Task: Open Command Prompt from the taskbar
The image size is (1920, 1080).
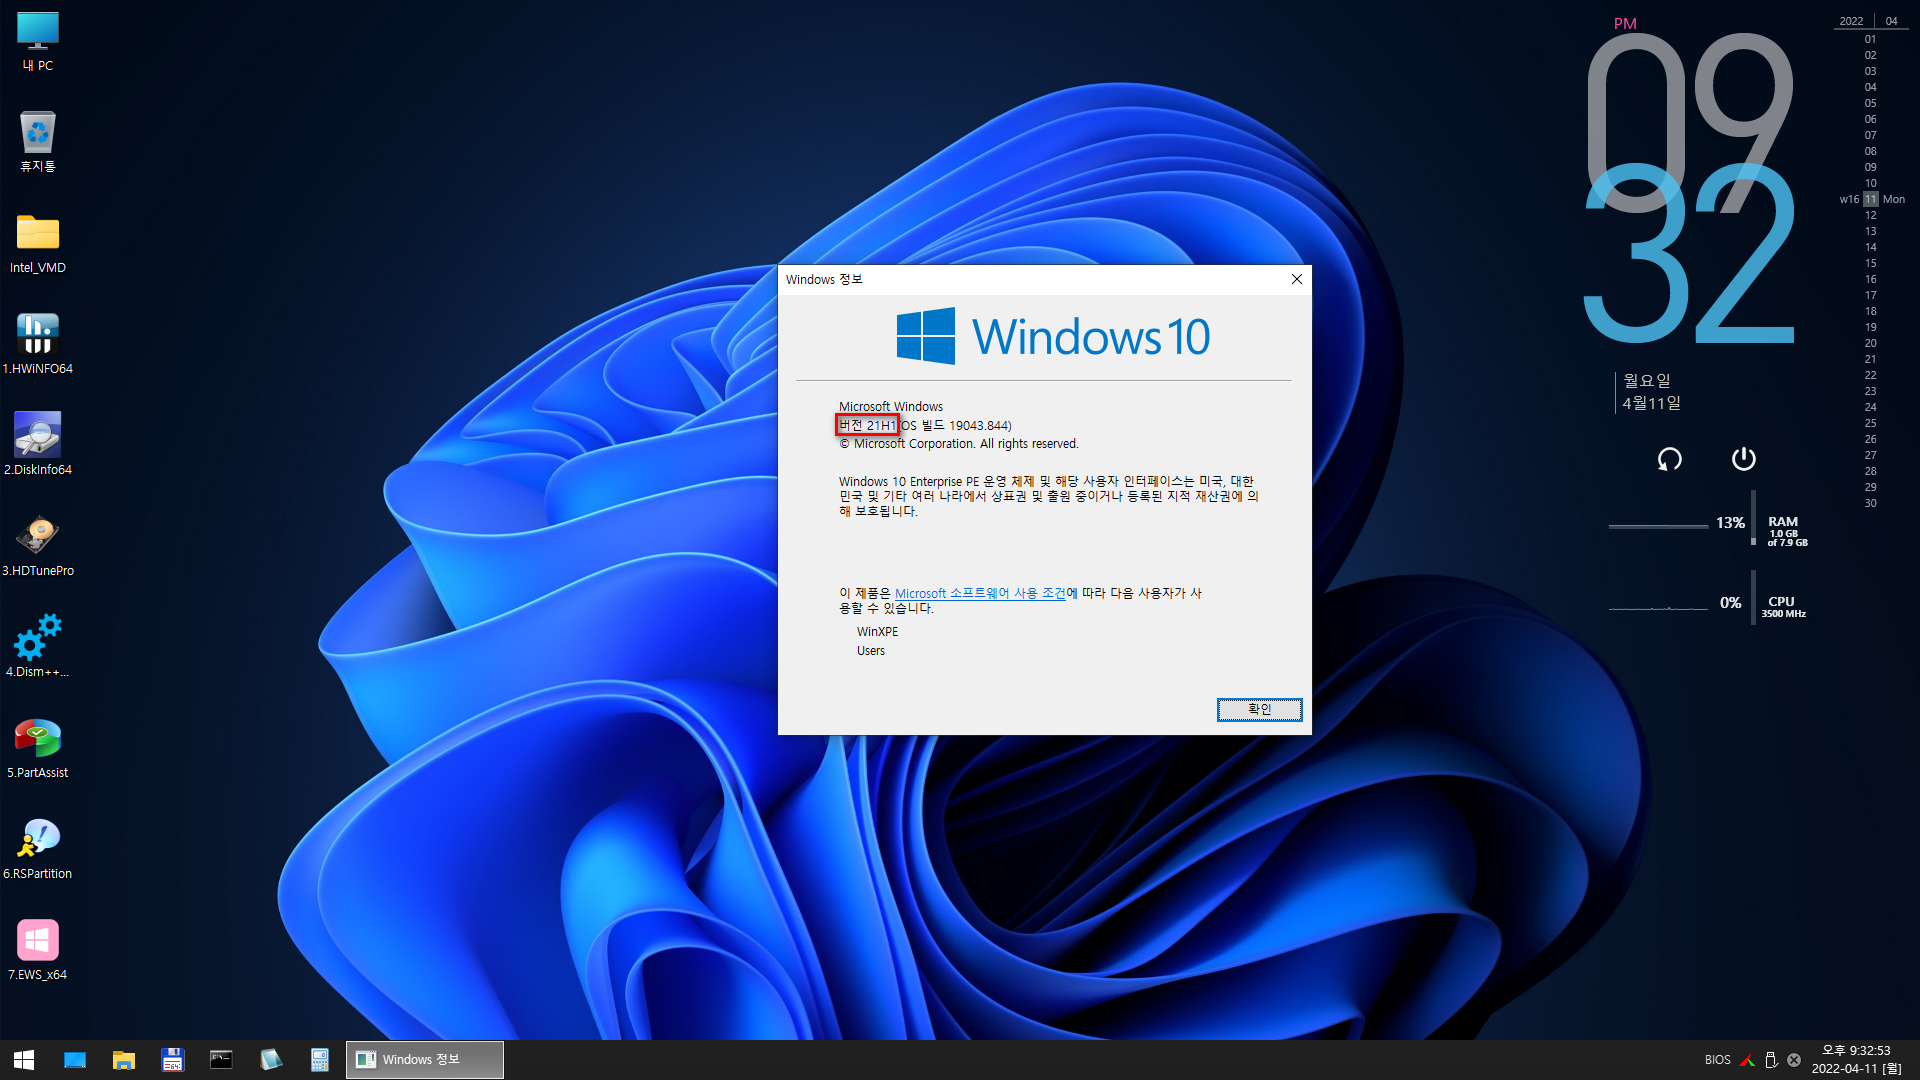Action: (221, 1060)
